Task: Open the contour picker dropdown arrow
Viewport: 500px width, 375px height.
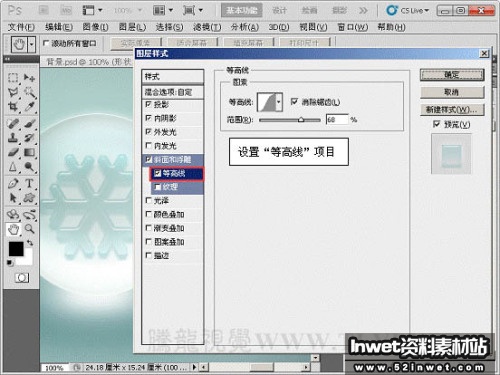Action: tap(279, 102)
